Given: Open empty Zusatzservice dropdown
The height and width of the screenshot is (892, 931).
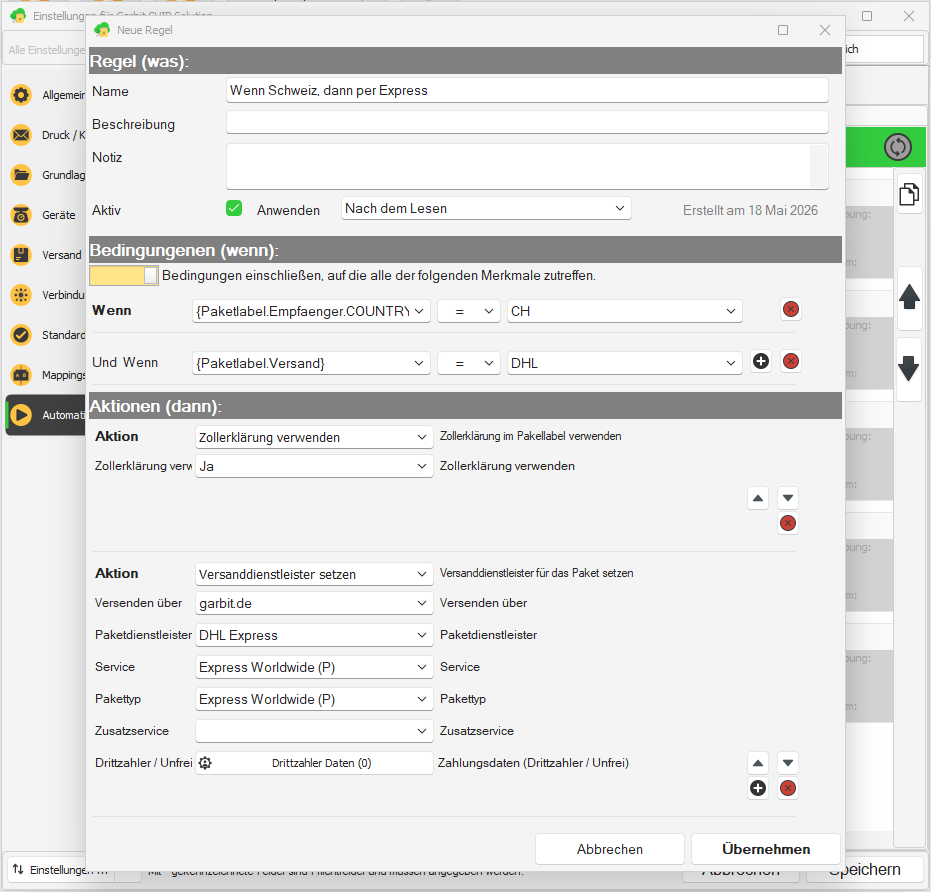Looking at the screenshot, I should 314,731.
